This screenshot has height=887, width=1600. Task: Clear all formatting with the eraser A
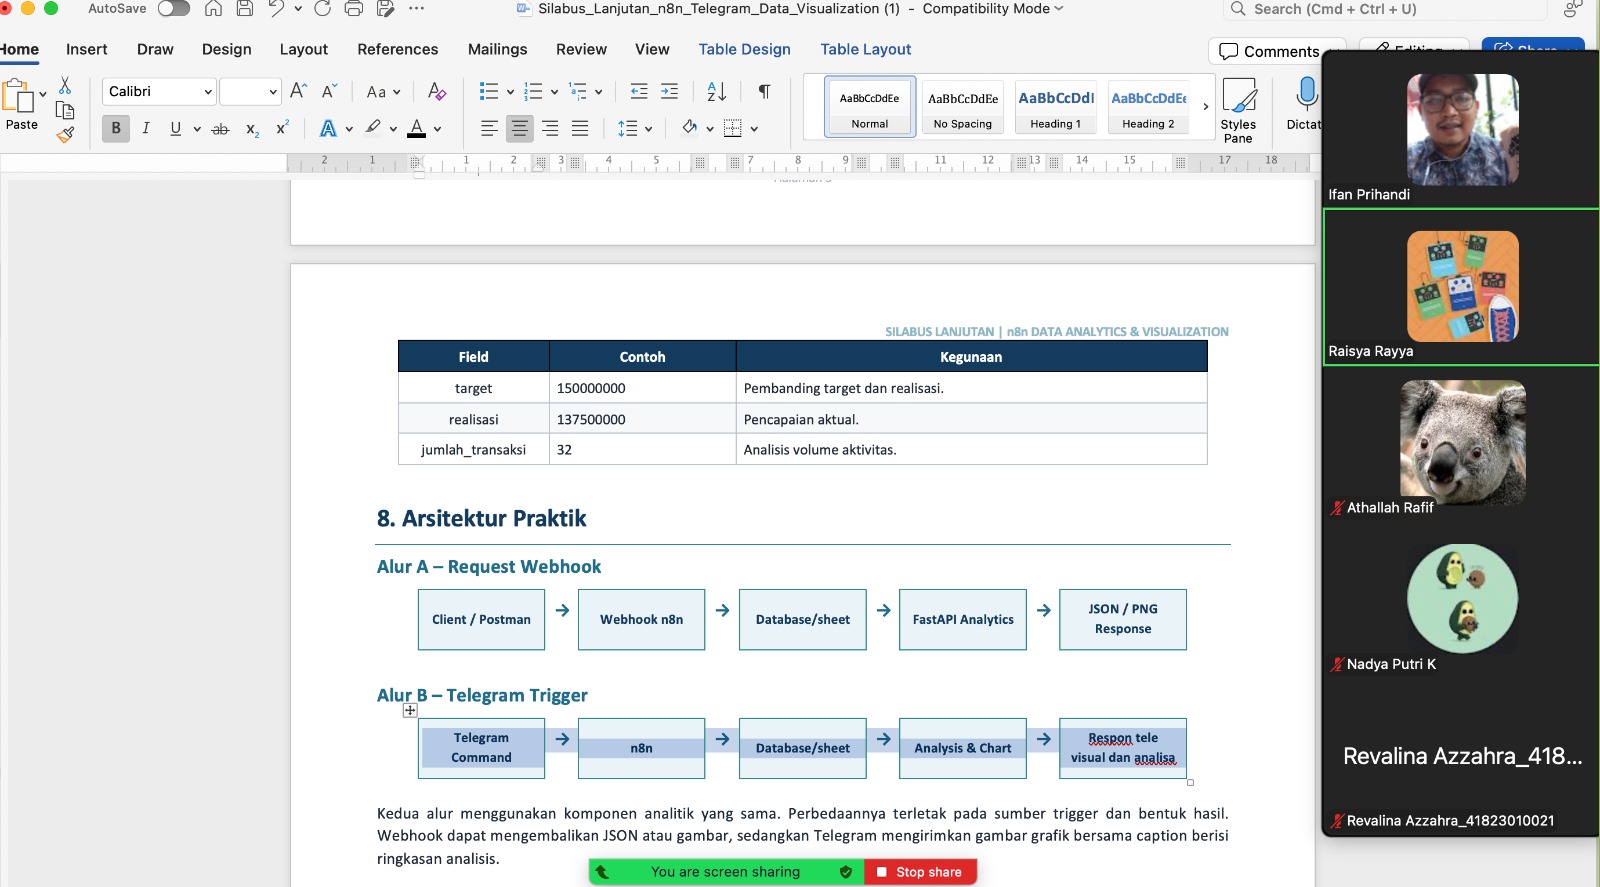(x=437, y=92)
